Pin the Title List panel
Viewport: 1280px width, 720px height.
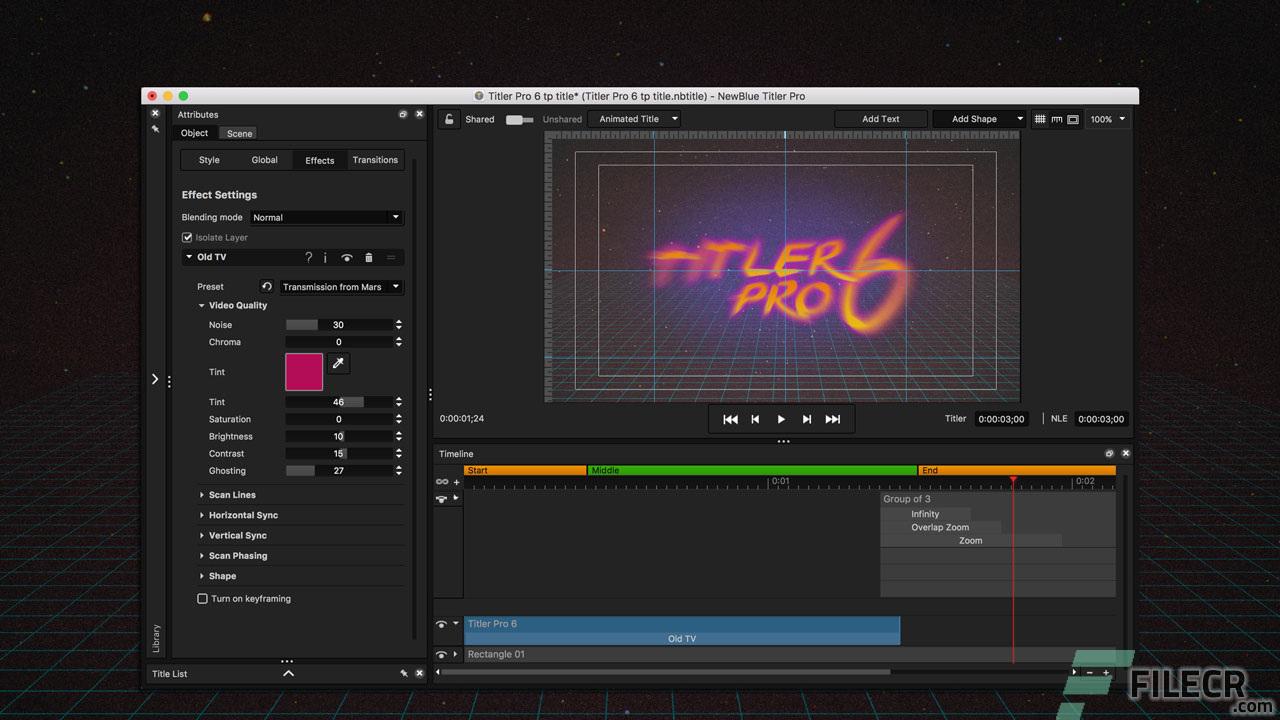403,674
